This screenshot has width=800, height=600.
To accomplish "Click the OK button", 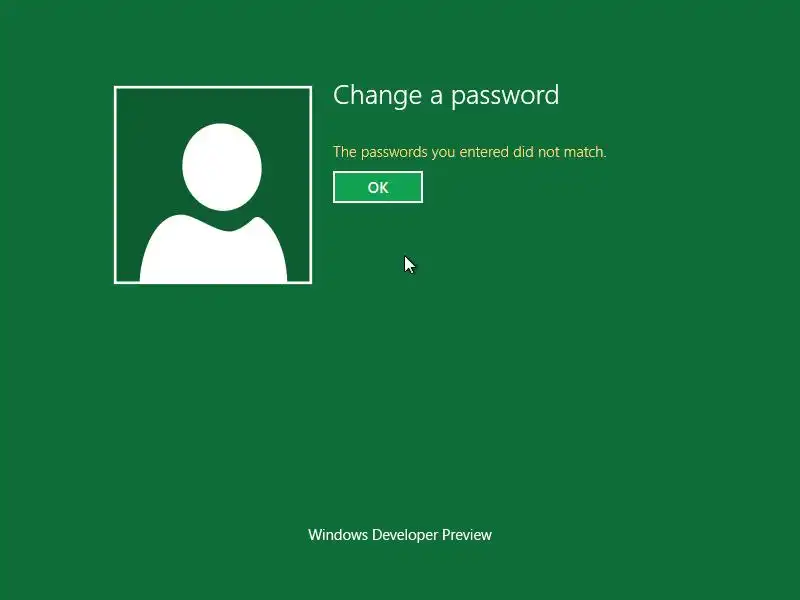I will (x=378, y=187).
